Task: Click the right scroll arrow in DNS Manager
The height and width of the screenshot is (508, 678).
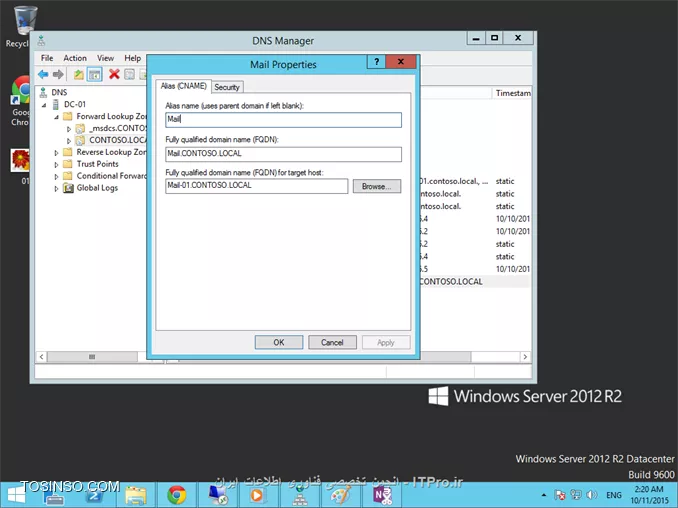Action: [525, 357]
